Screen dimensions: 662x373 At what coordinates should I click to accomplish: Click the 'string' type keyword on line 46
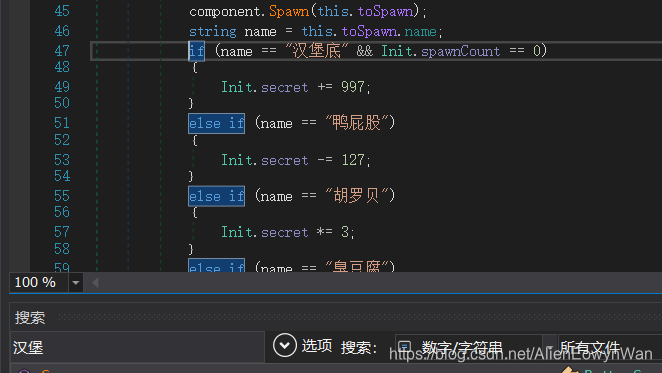click(x=212, y=31)
